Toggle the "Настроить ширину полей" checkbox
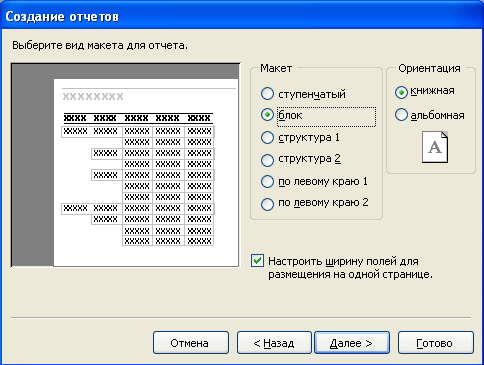The image size is (484, 365). coord(257,261)
